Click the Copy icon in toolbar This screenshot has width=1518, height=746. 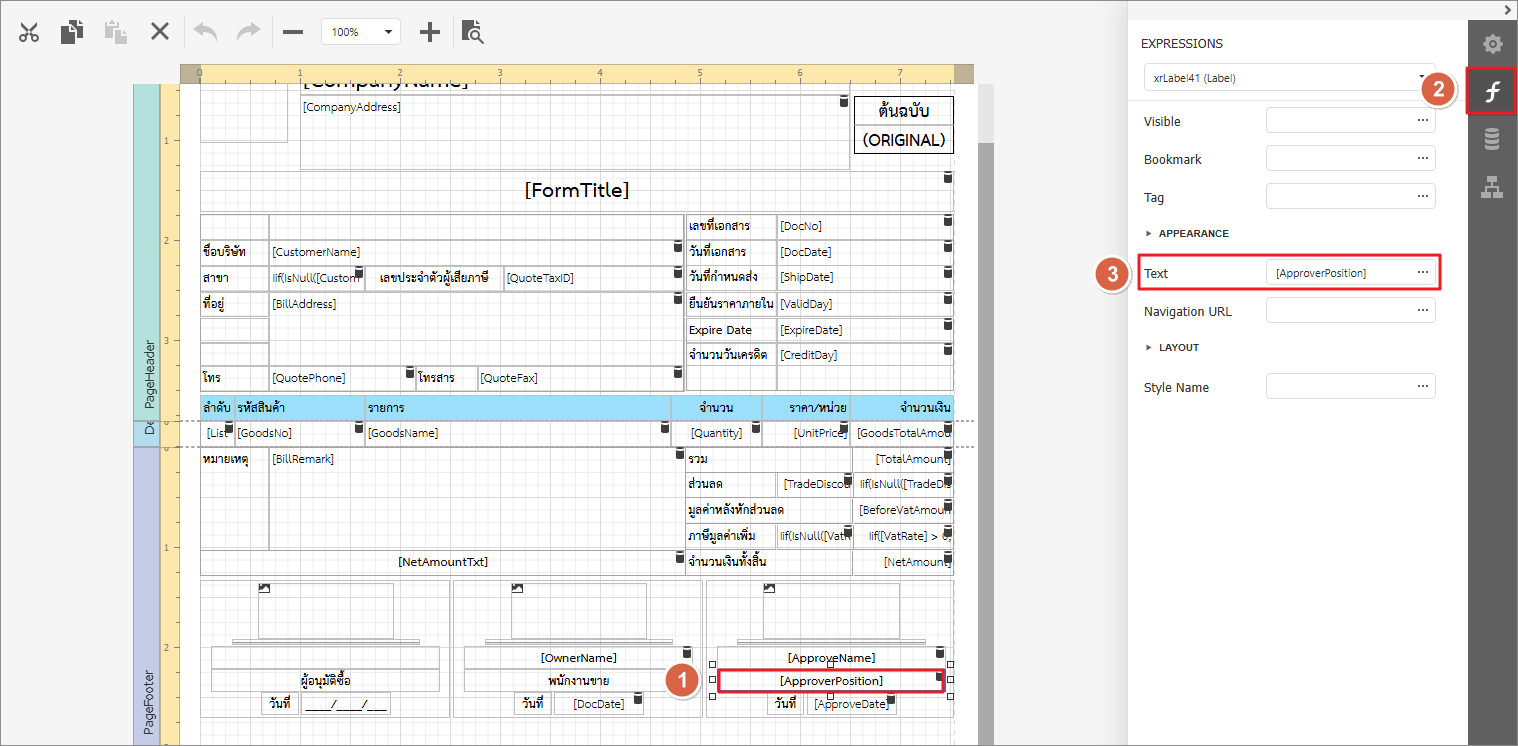[x=71, y=32]
